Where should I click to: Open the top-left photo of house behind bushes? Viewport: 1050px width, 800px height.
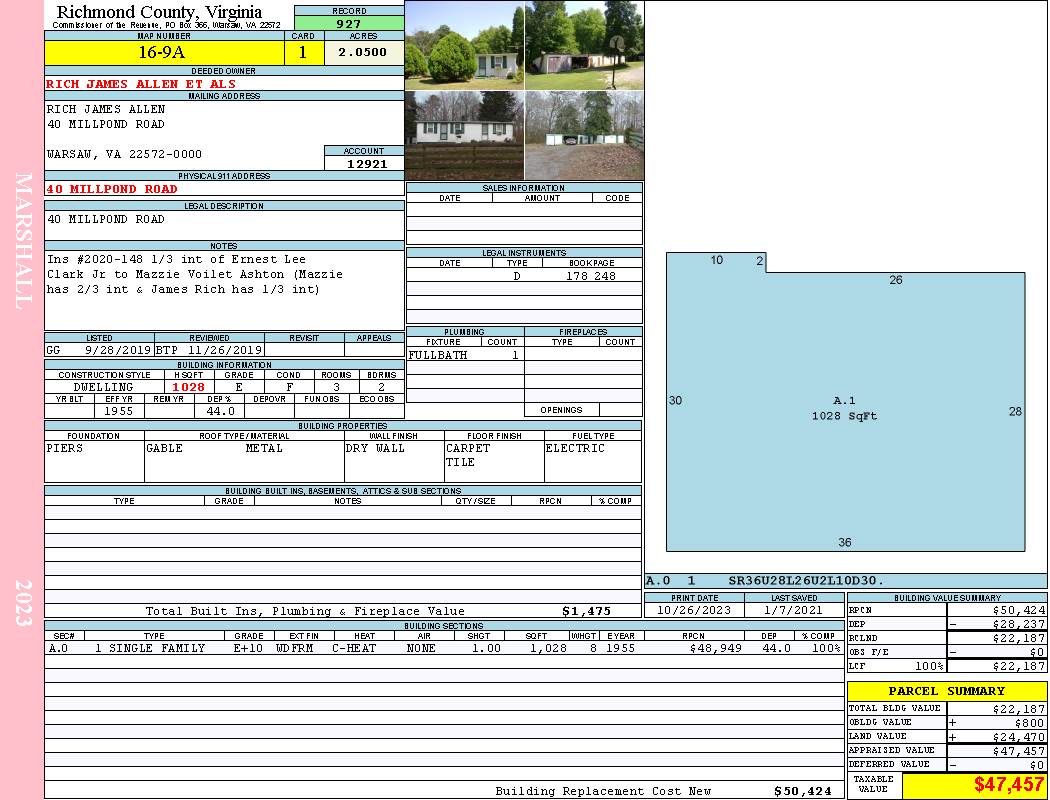[464, 45]
